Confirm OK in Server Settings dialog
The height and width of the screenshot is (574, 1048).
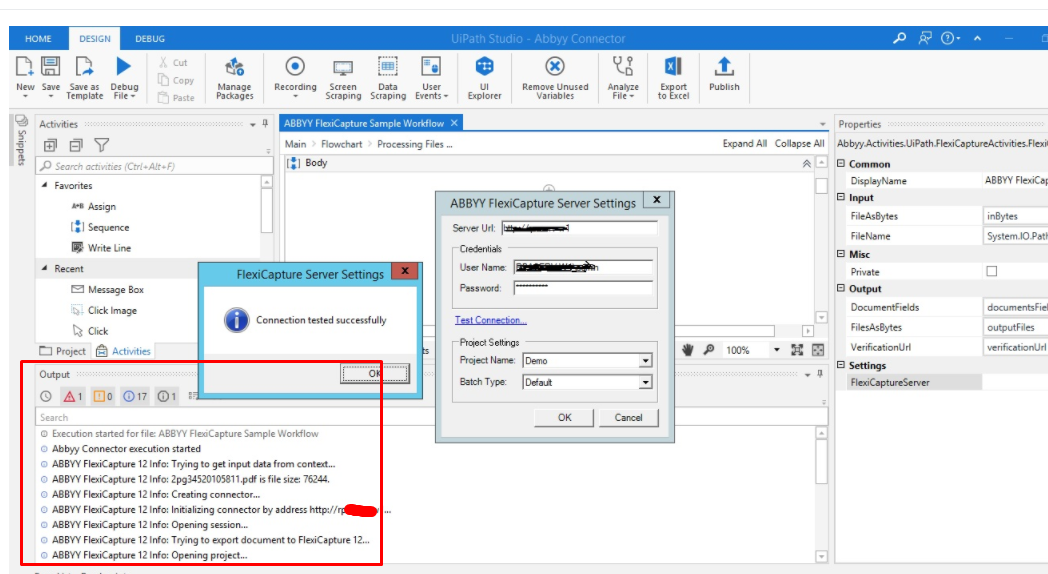564,418
